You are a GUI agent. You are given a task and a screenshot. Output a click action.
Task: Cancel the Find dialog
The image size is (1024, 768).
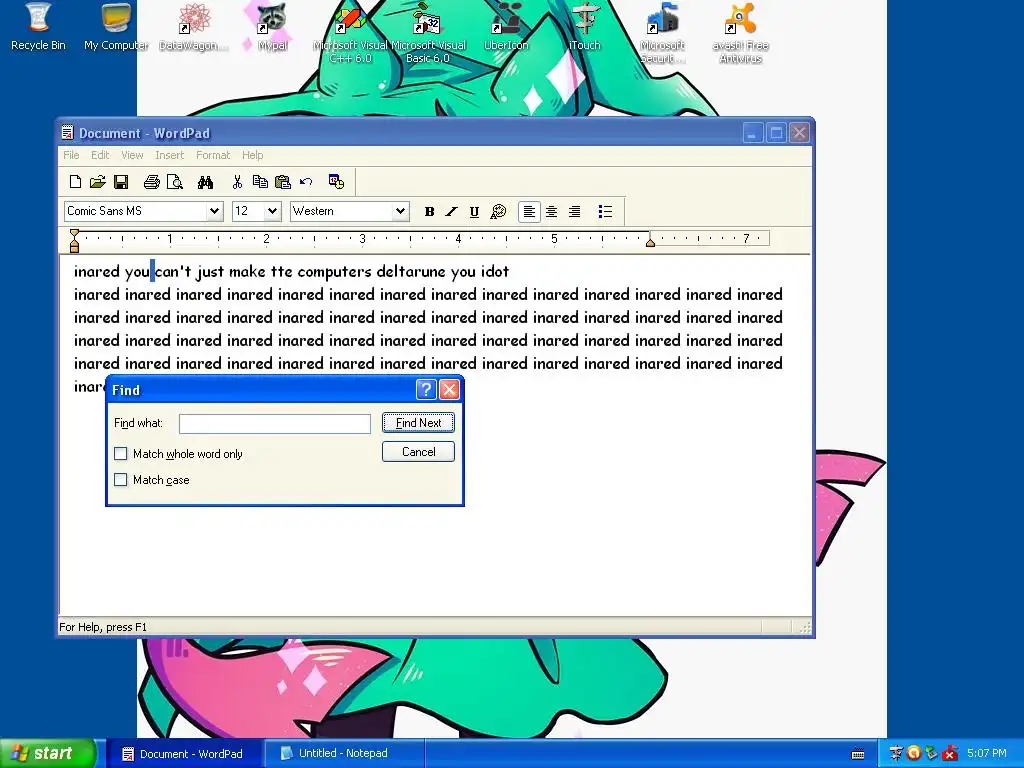click(x=418, y=452)
